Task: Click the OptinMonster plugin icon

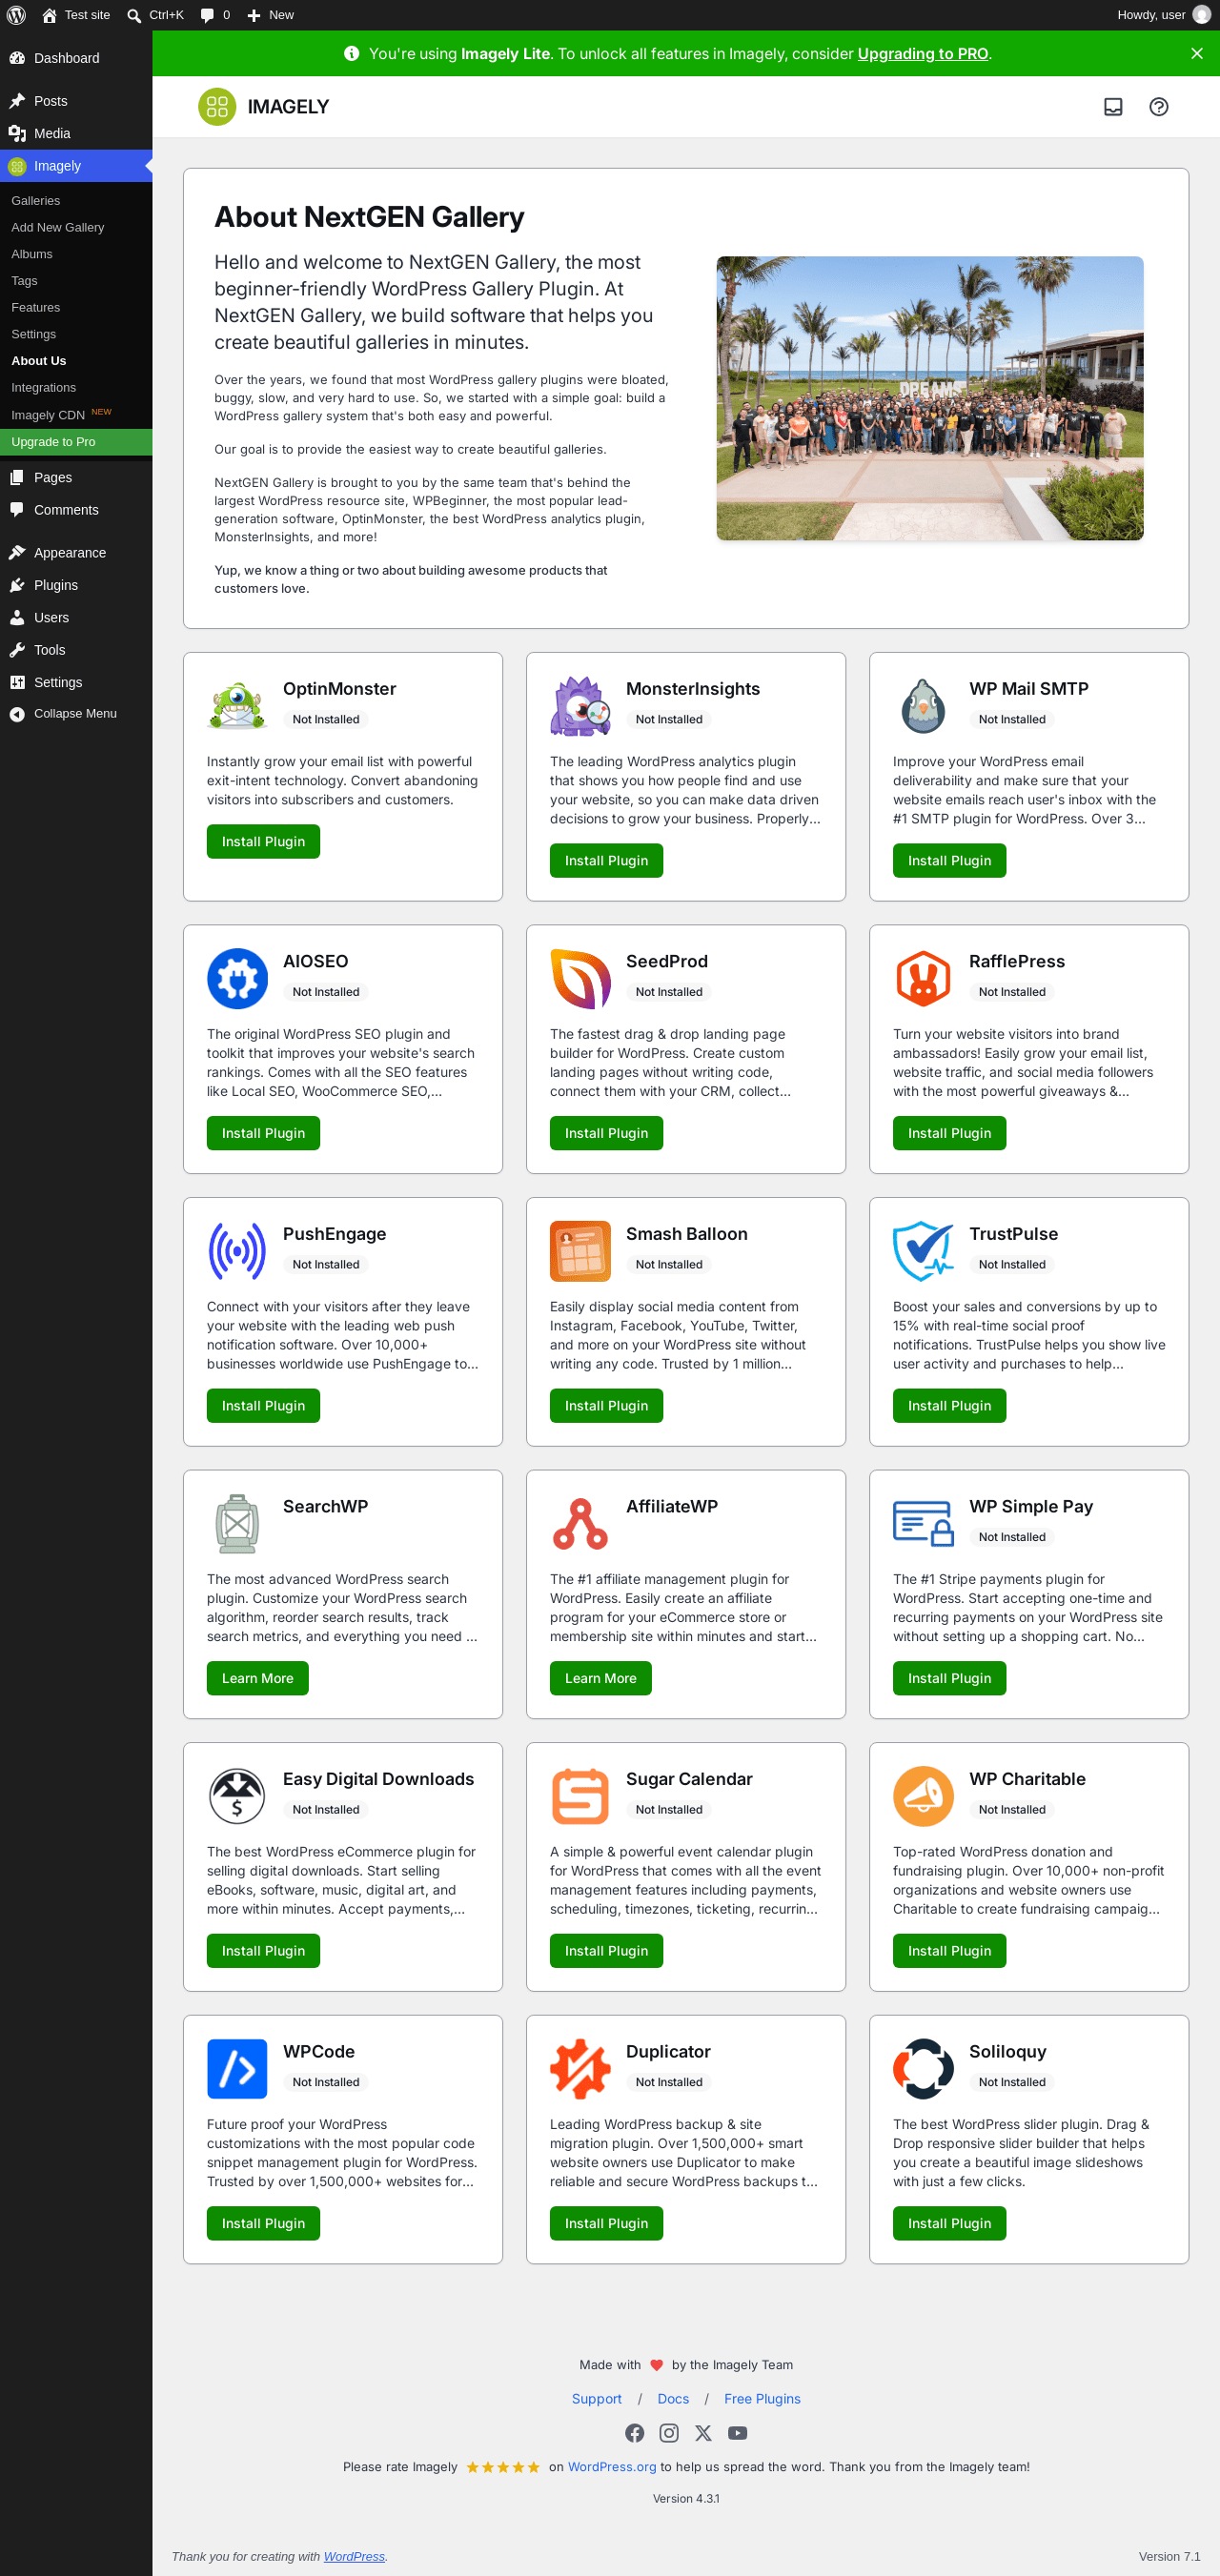Action: pyautogui.click(x=237, y=705)
